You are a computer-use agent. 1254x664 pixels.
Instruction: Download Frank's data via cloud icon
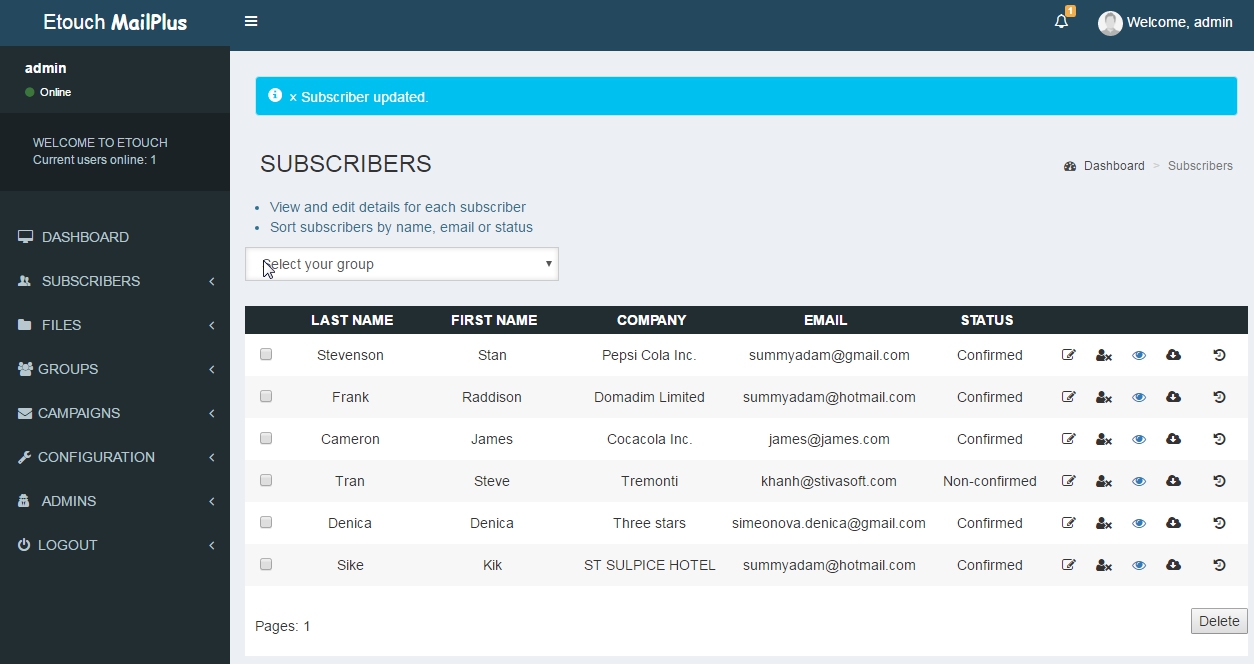1174,397
